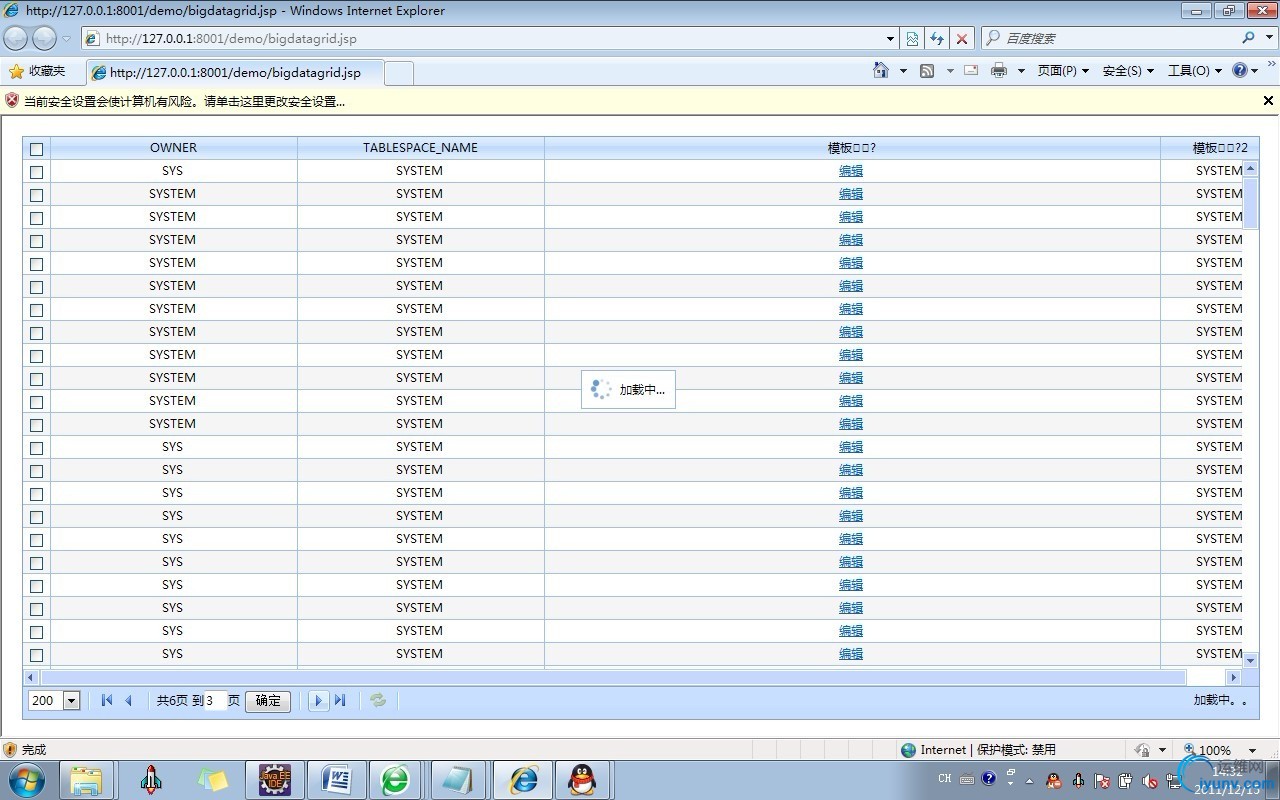Open the Favorites star button
This screenshot has width=1280, height=800.
(x=37, y=71)
